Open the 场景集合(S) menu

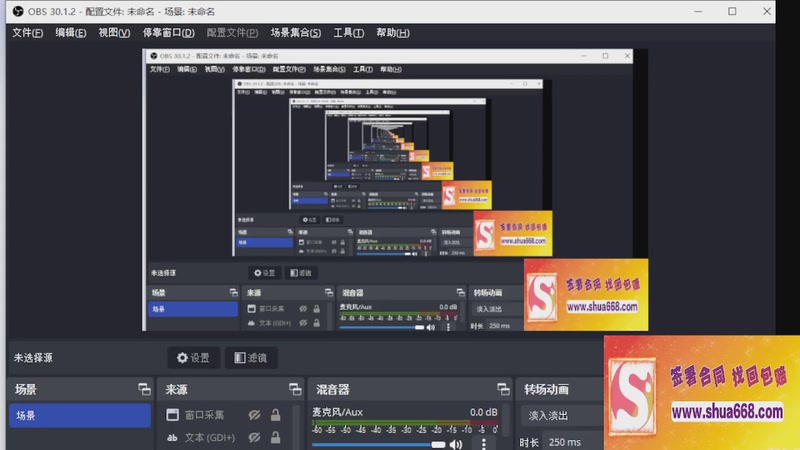point(295,33)
